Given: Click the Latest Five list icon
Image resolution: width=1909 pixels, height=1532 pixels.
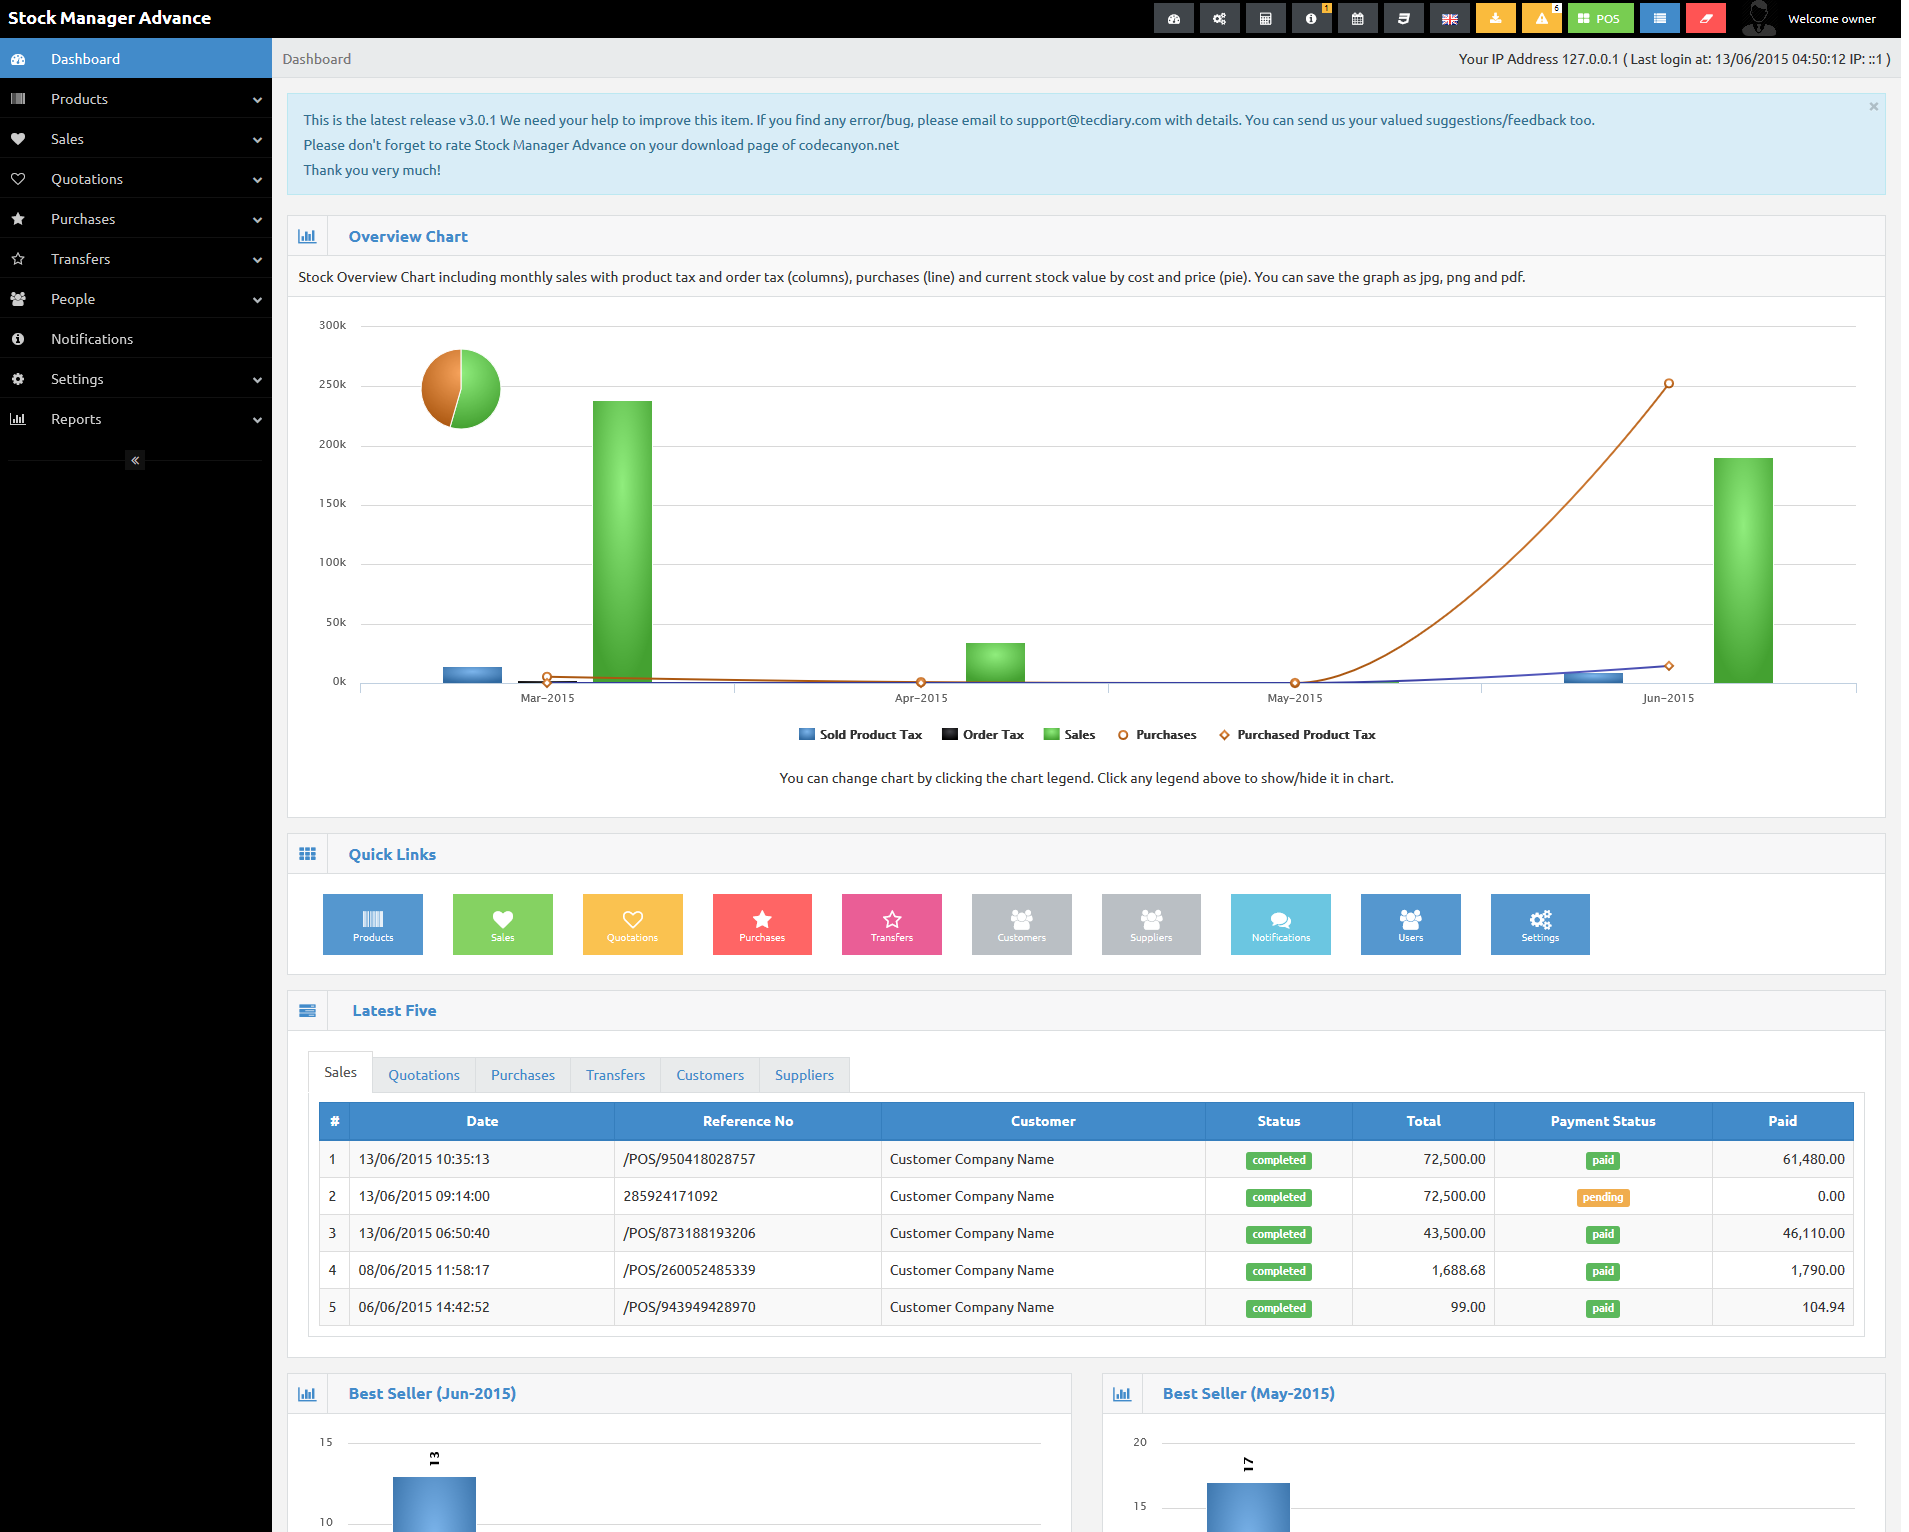Looking at the screenshot, I should pyautogui.click(x=307, y=1011).
